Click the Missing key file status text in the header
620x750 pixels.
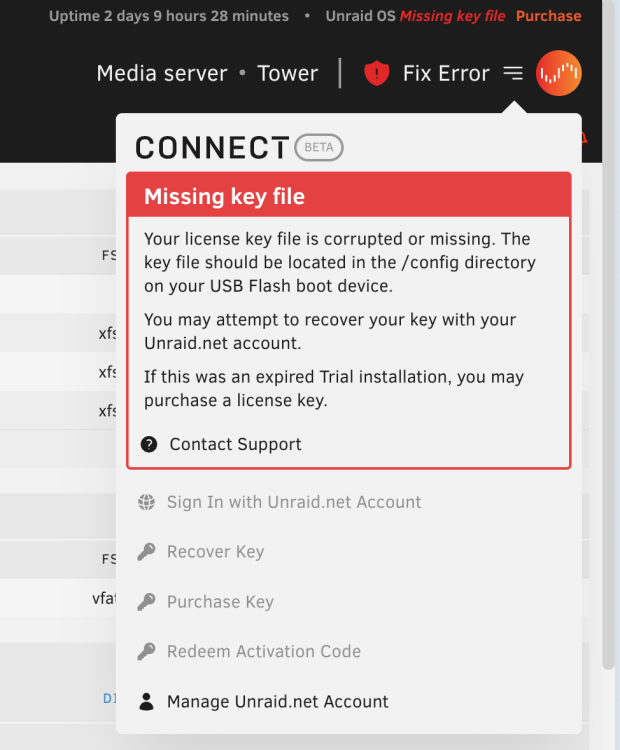pyautogui.click(x=453, y=16)
